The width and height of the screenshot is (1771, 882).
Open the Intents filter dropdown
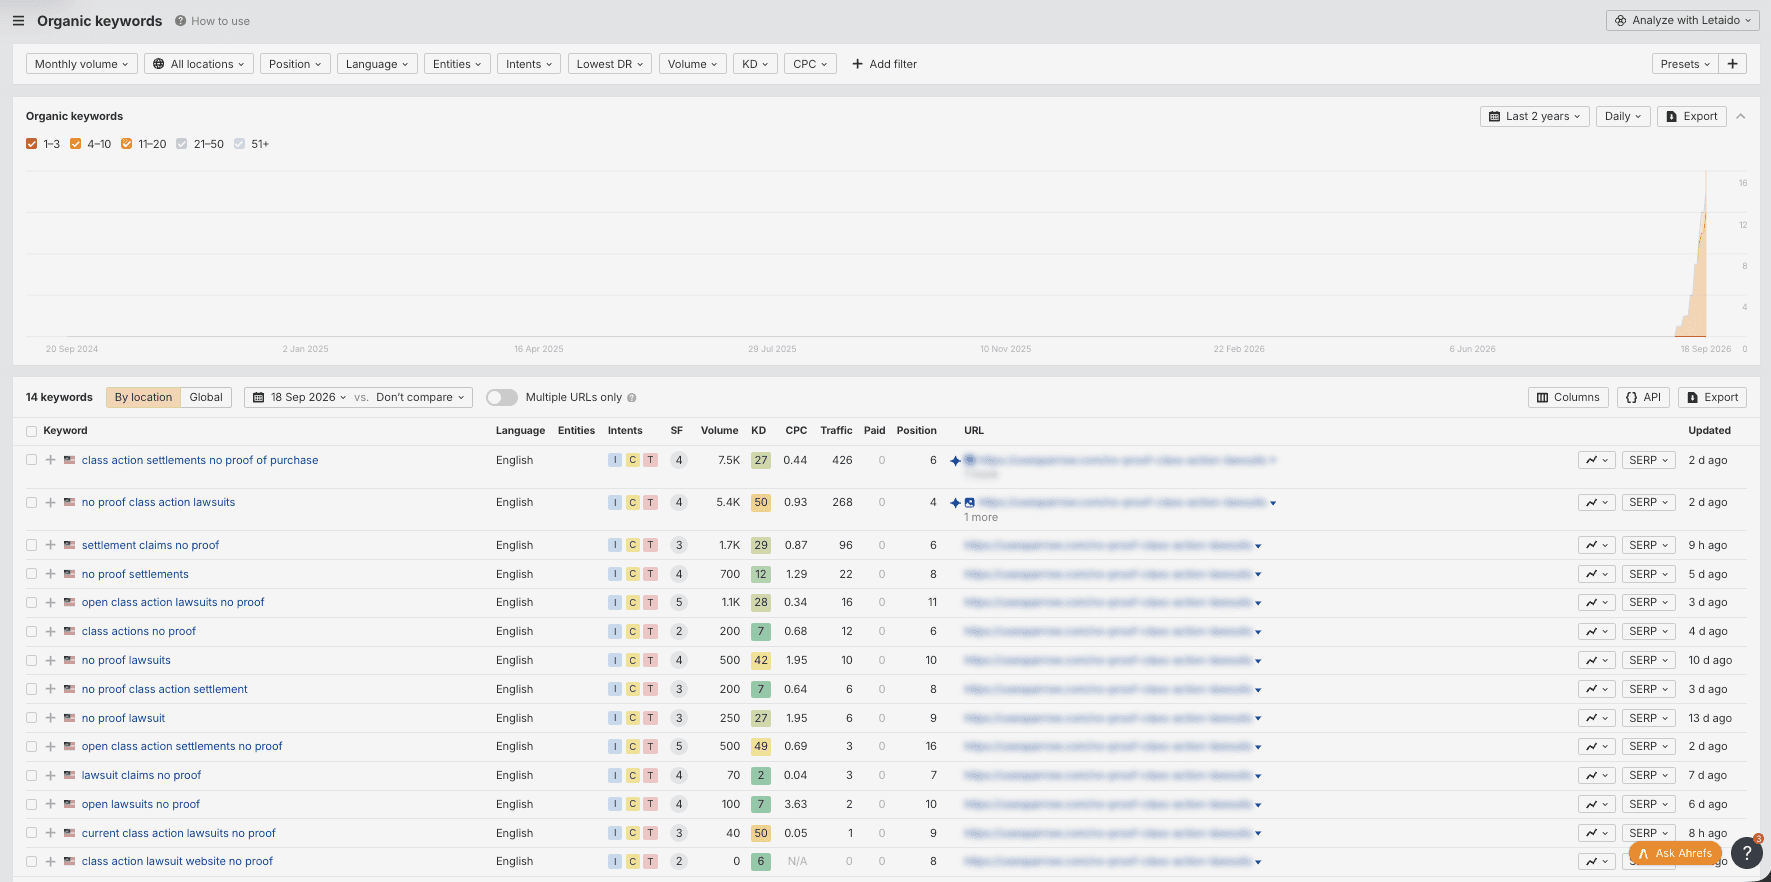(x=529, y=64)
